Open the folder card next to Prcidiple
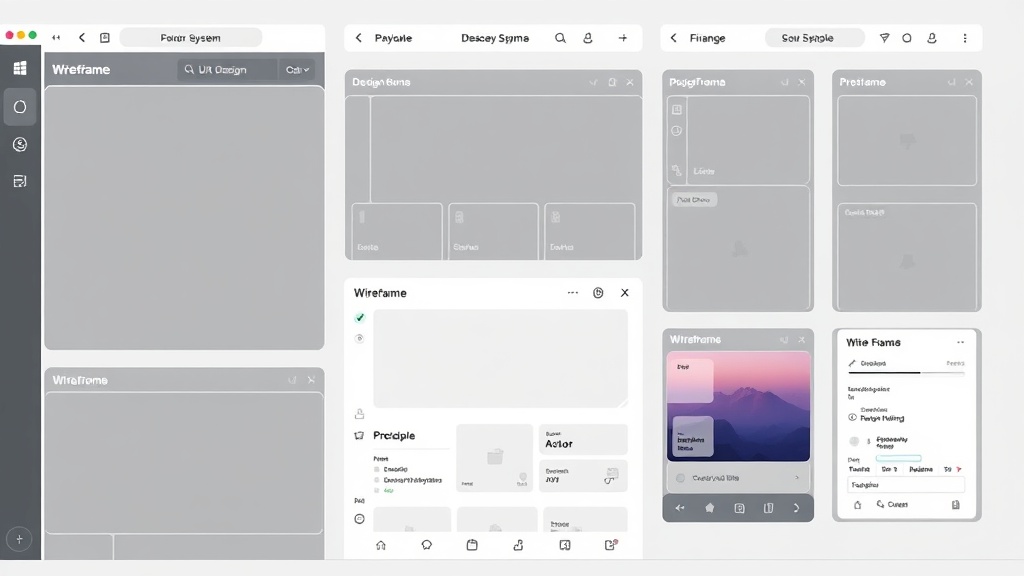This screenshot has height=576, width=1024. (494, 458)
